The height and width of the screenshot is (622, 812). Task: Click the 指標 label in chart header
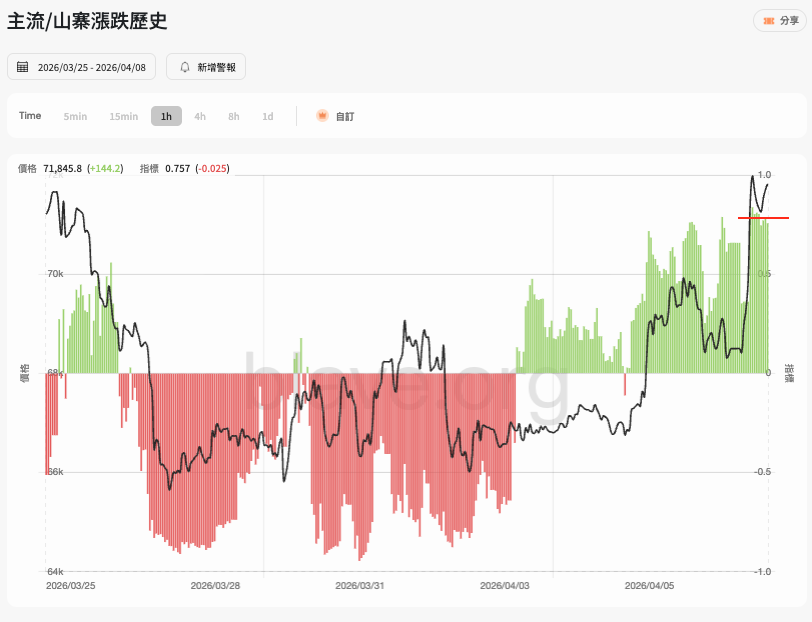149,168
